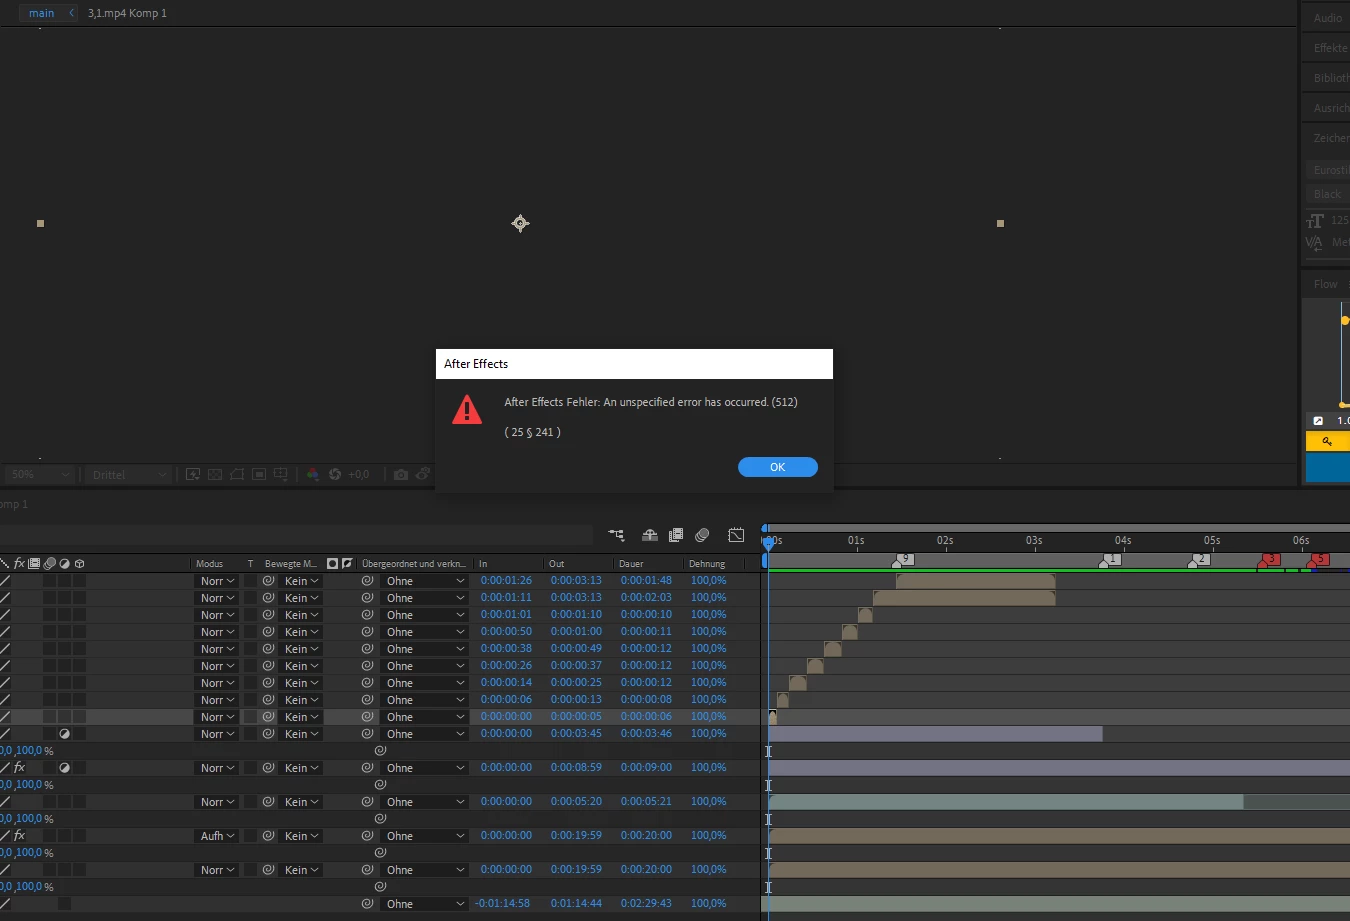Click the fx effects column header icon
Image resolution: width=1350 pixels, height=921 pixels.
point(19,563)
